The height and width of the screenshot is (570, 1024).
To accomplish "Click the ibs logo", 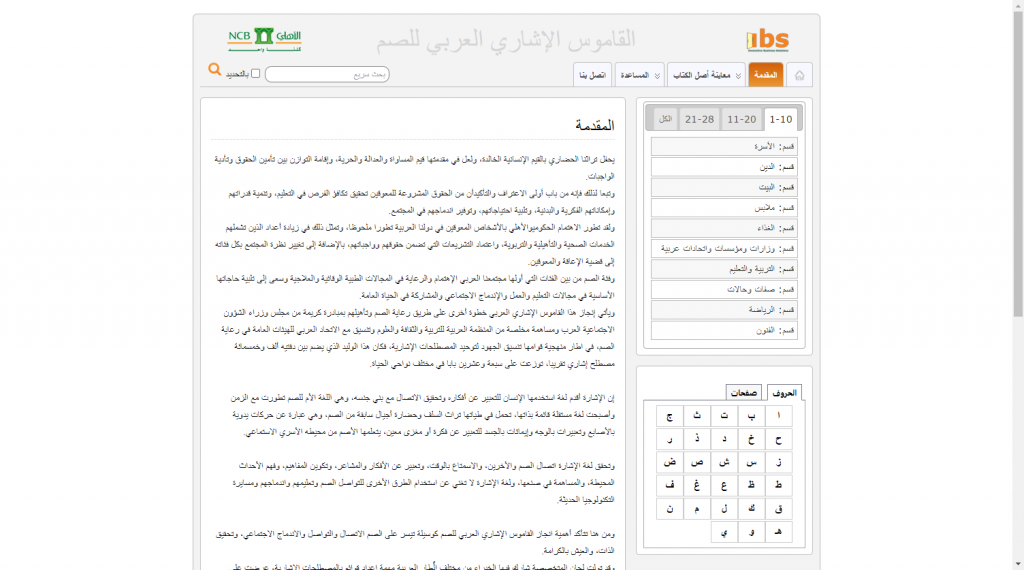I will [768, 40].
